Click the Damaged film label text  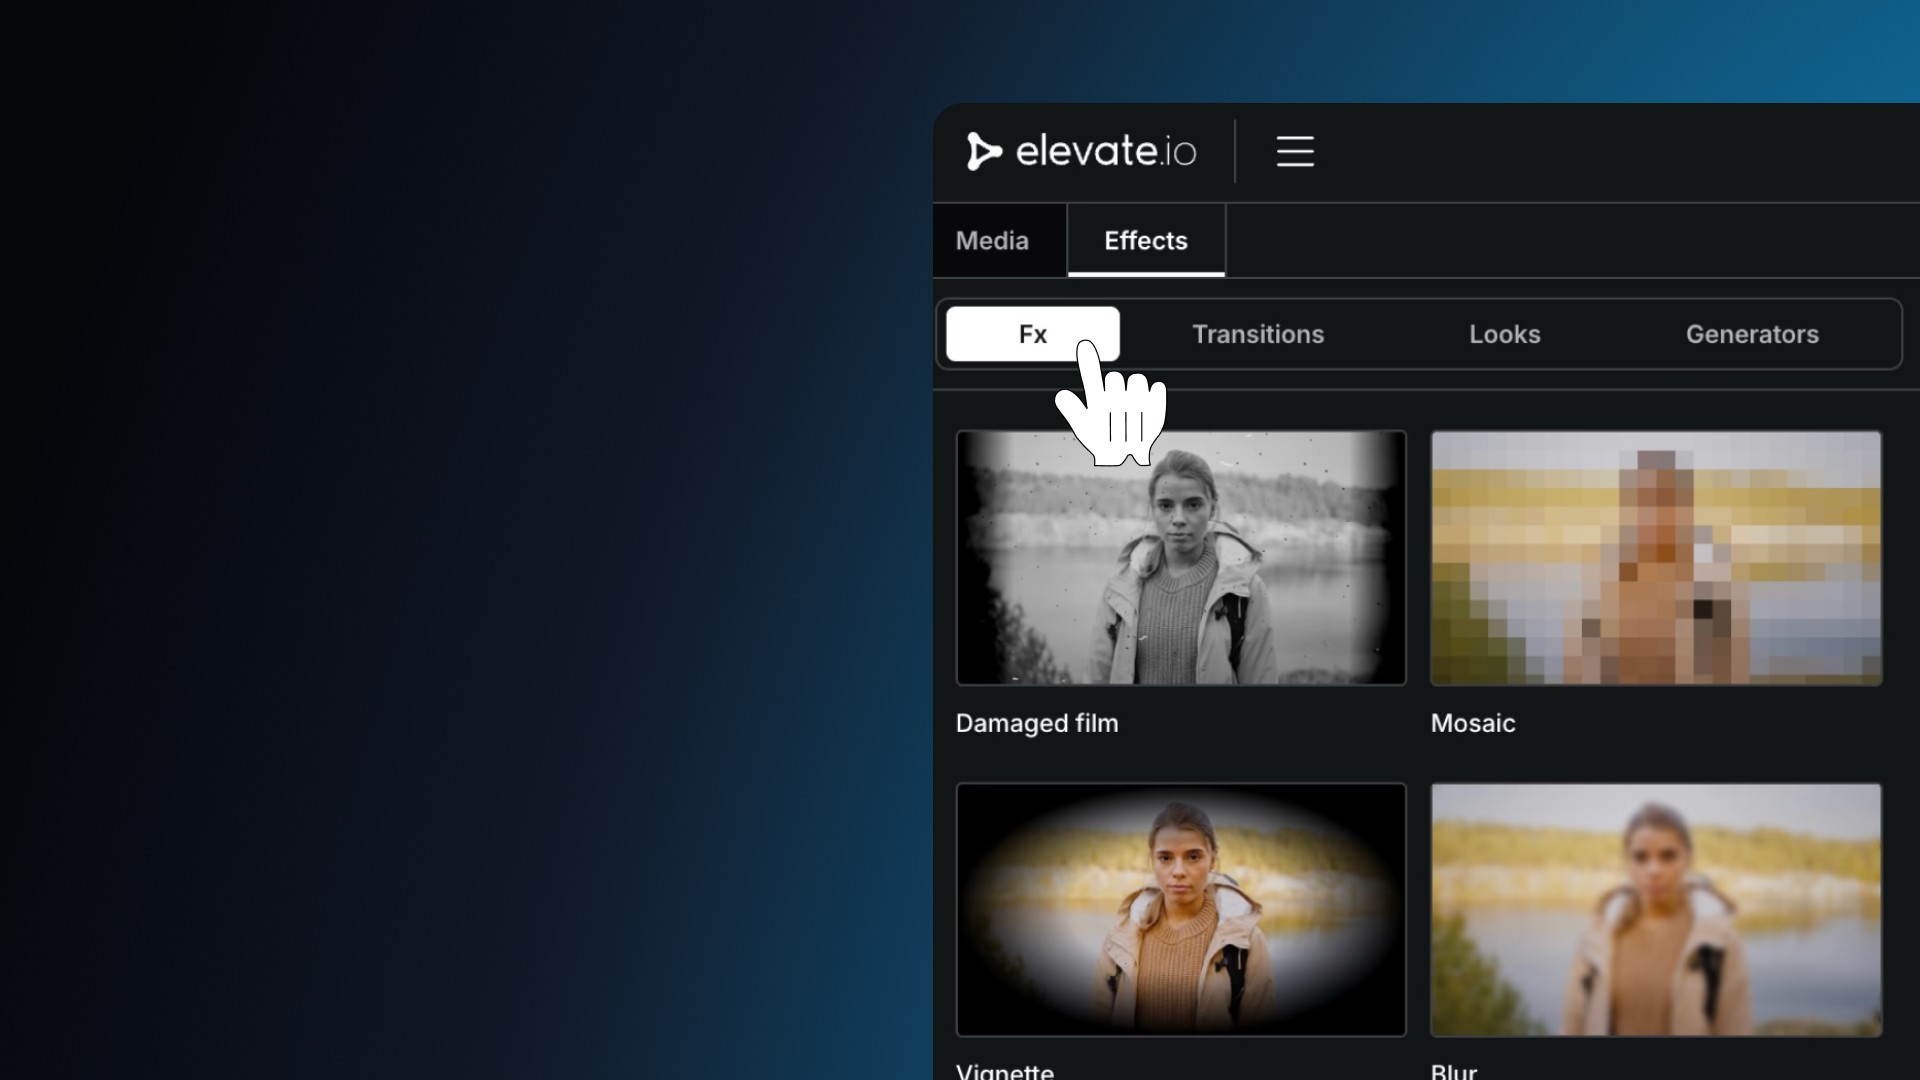[1037, 723]
